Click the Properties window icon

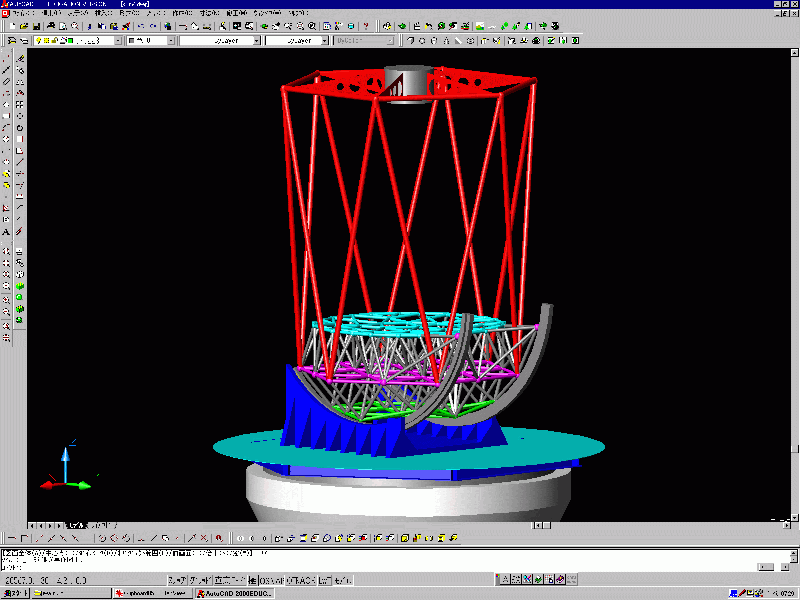click(327, 26)
